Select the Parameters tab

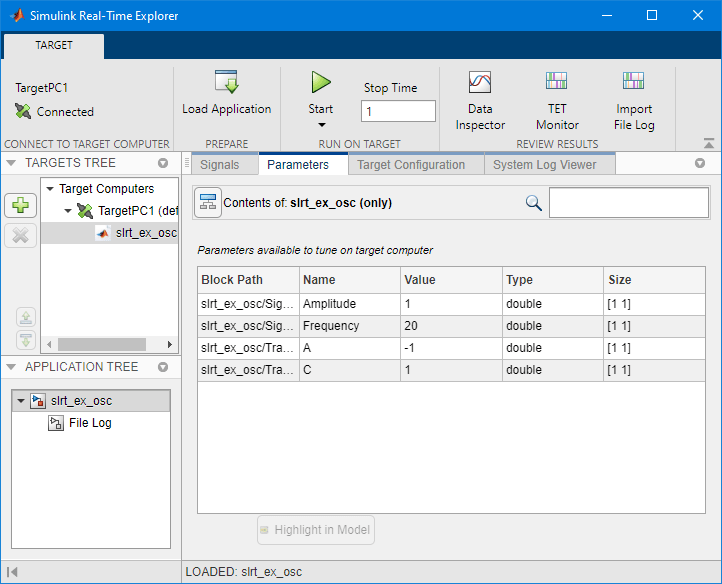tap(303, 164)
